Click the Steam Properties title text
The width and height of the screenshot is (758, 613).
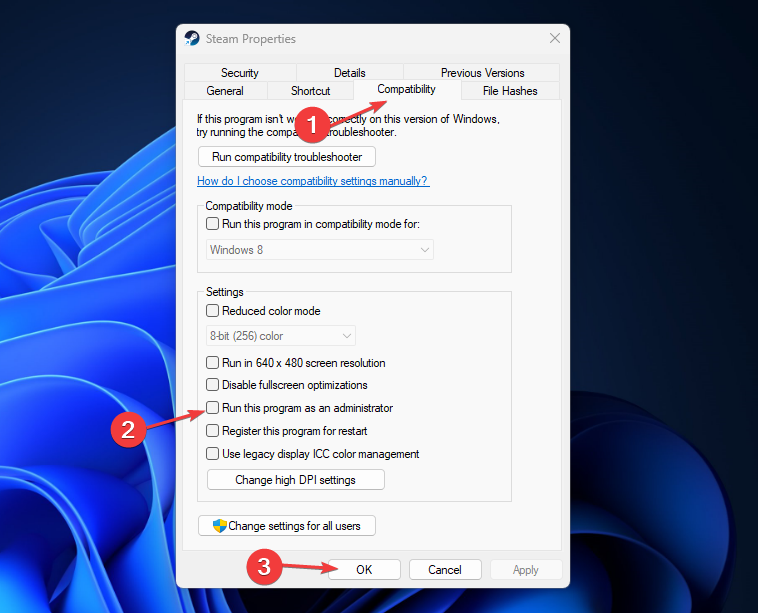tap(250, 39)
